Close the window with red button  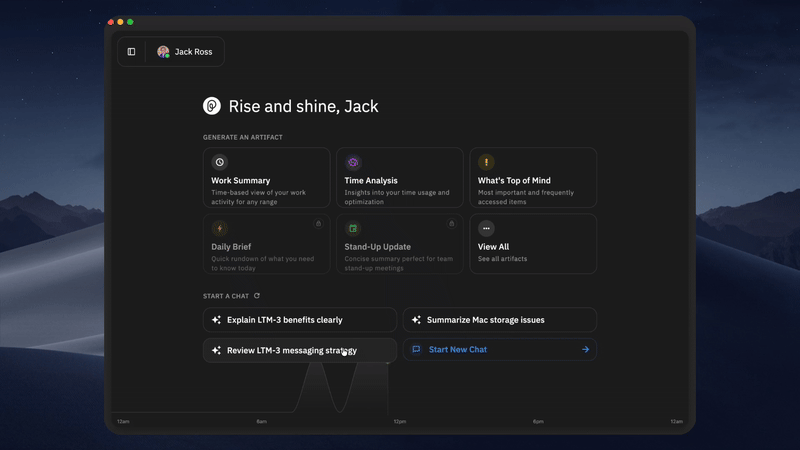[111, 22]
